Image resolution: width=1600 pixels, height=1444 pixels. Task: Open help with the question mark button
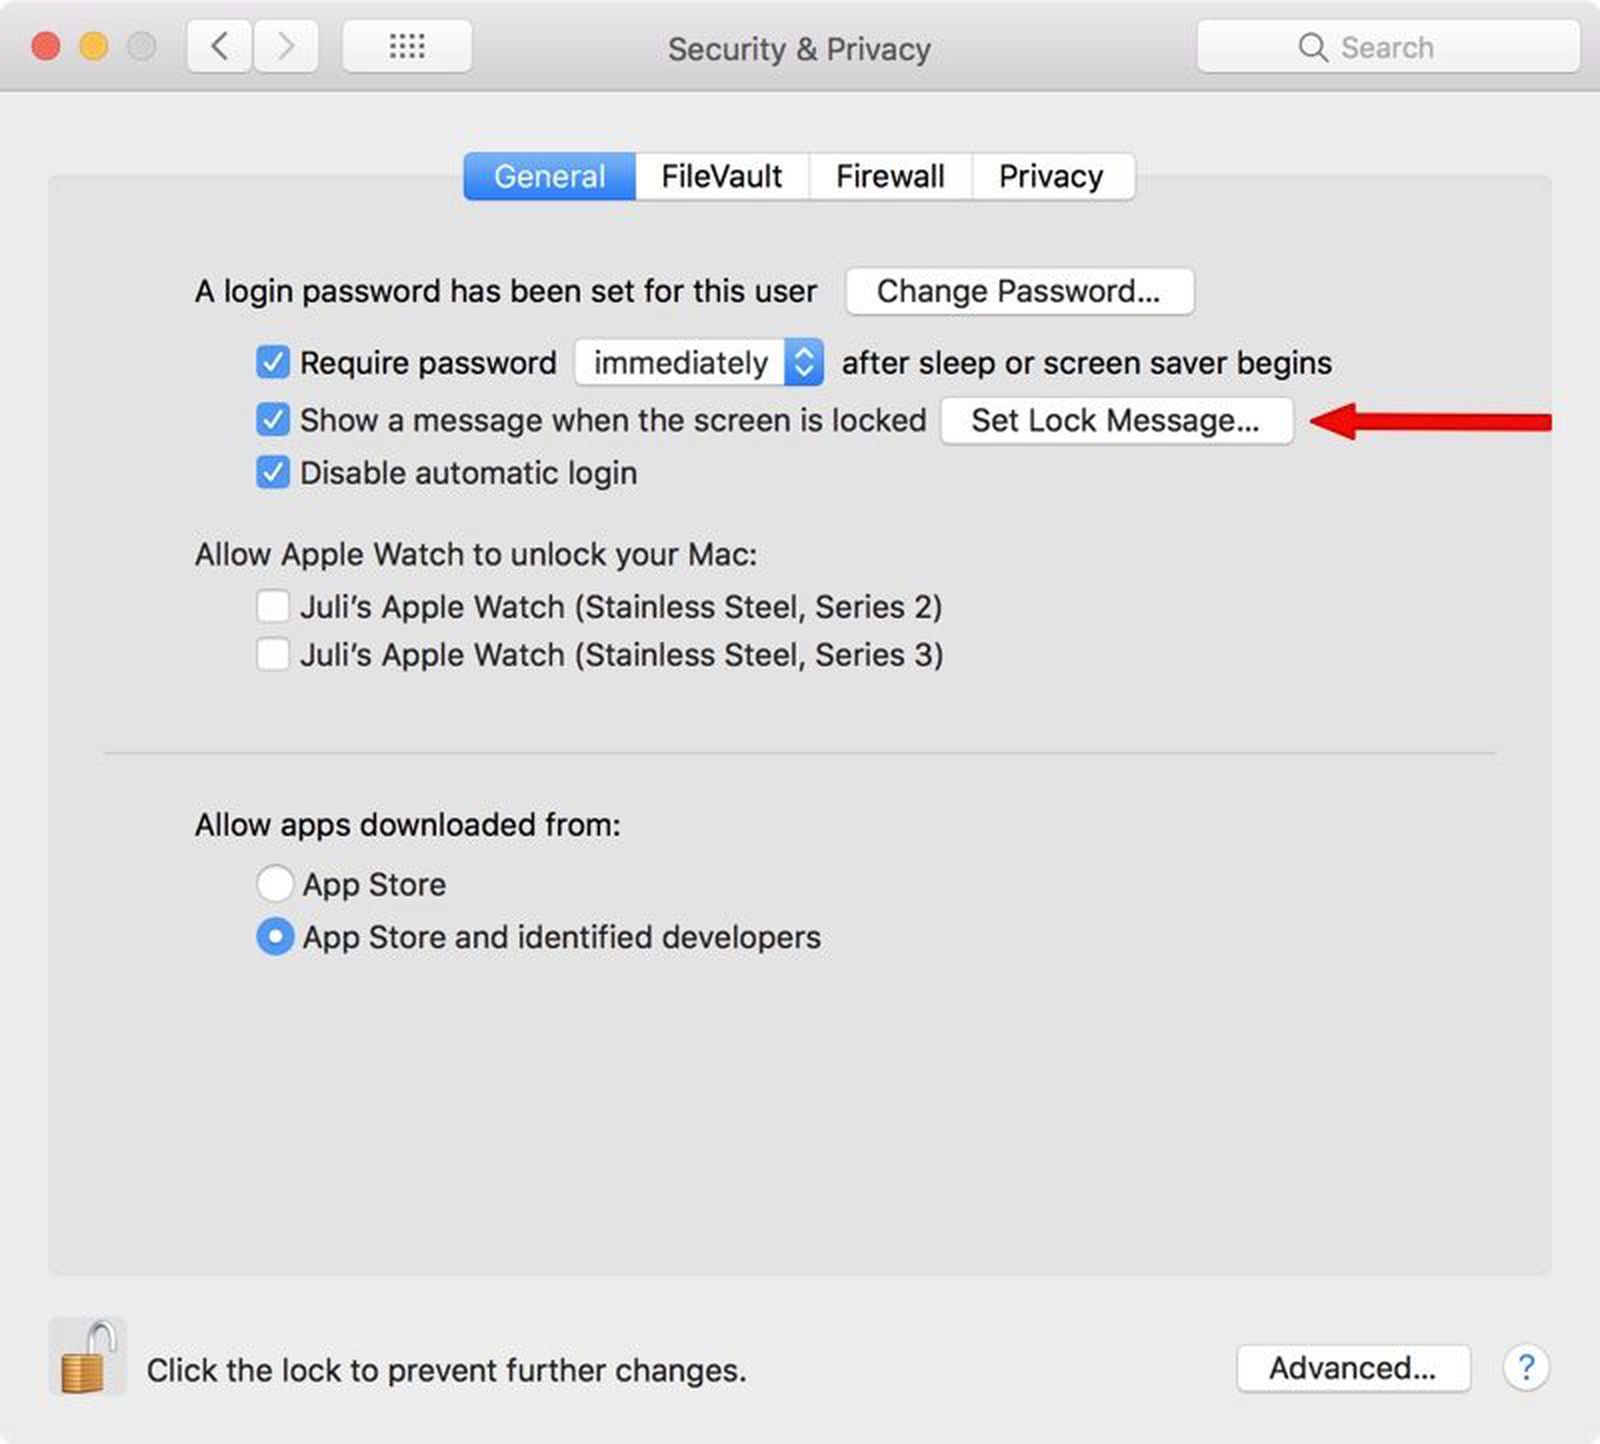click(x=1525, y=1367)
